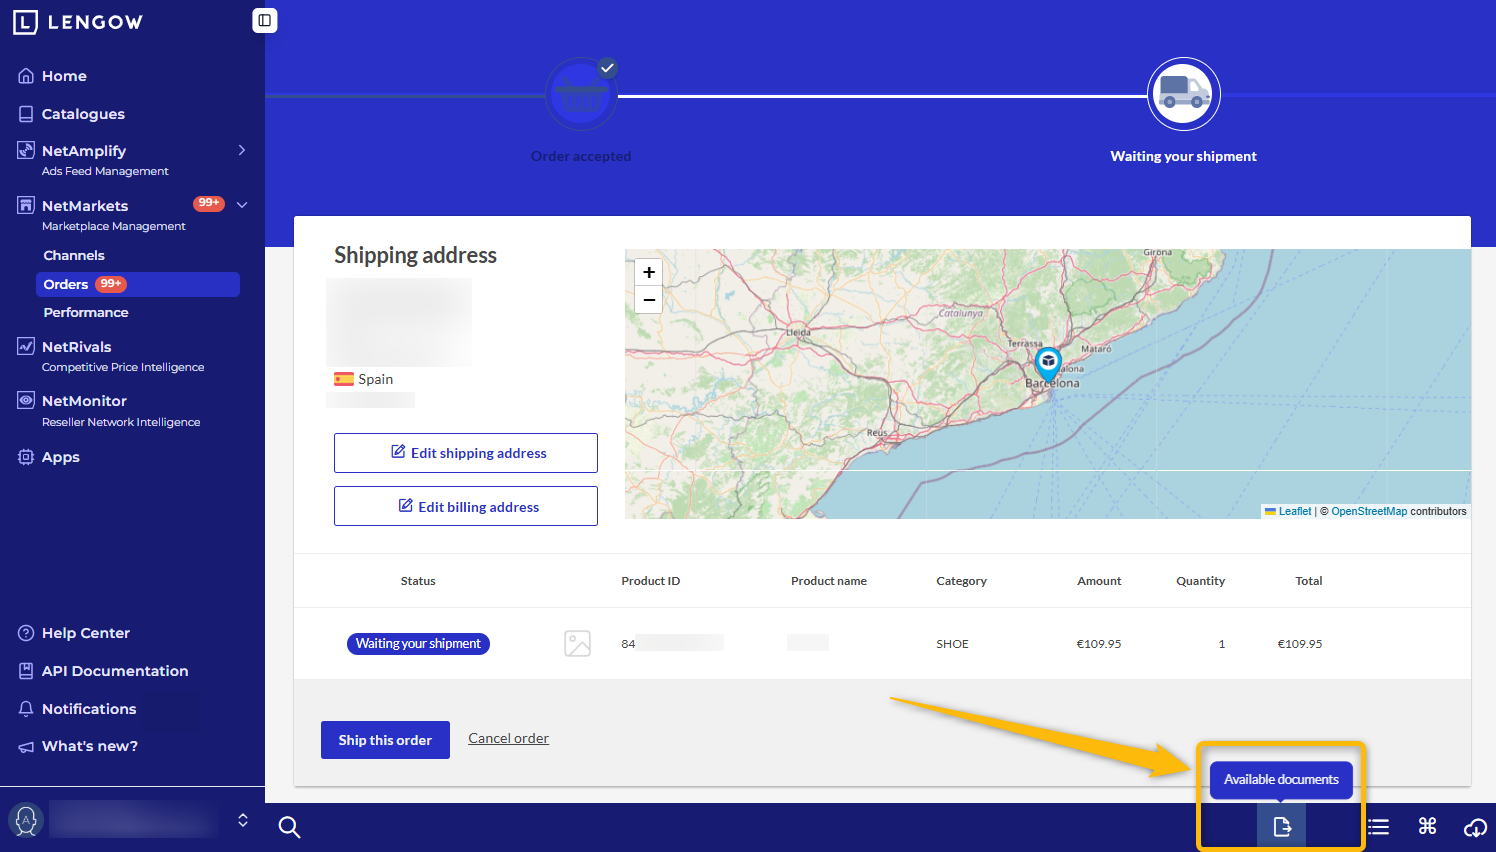Click Edit shipping address button
This screenshot has width=1496, height=852.
[466, 453]
